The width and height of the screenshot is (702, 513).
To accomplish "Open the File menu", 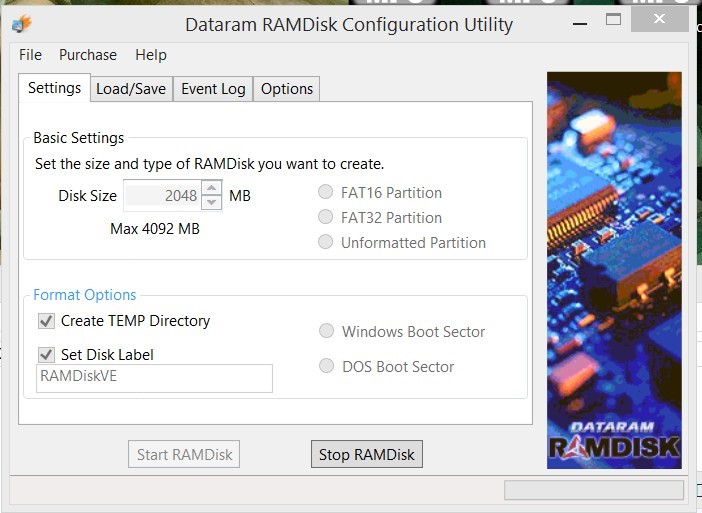I will [x=30, y=55].
